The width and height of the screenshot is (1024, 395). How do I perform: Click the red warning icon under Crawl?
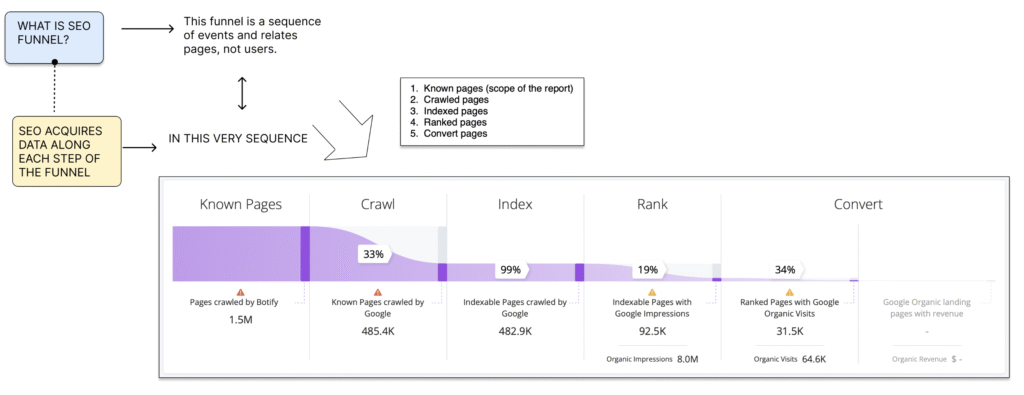tap(377, 292)
